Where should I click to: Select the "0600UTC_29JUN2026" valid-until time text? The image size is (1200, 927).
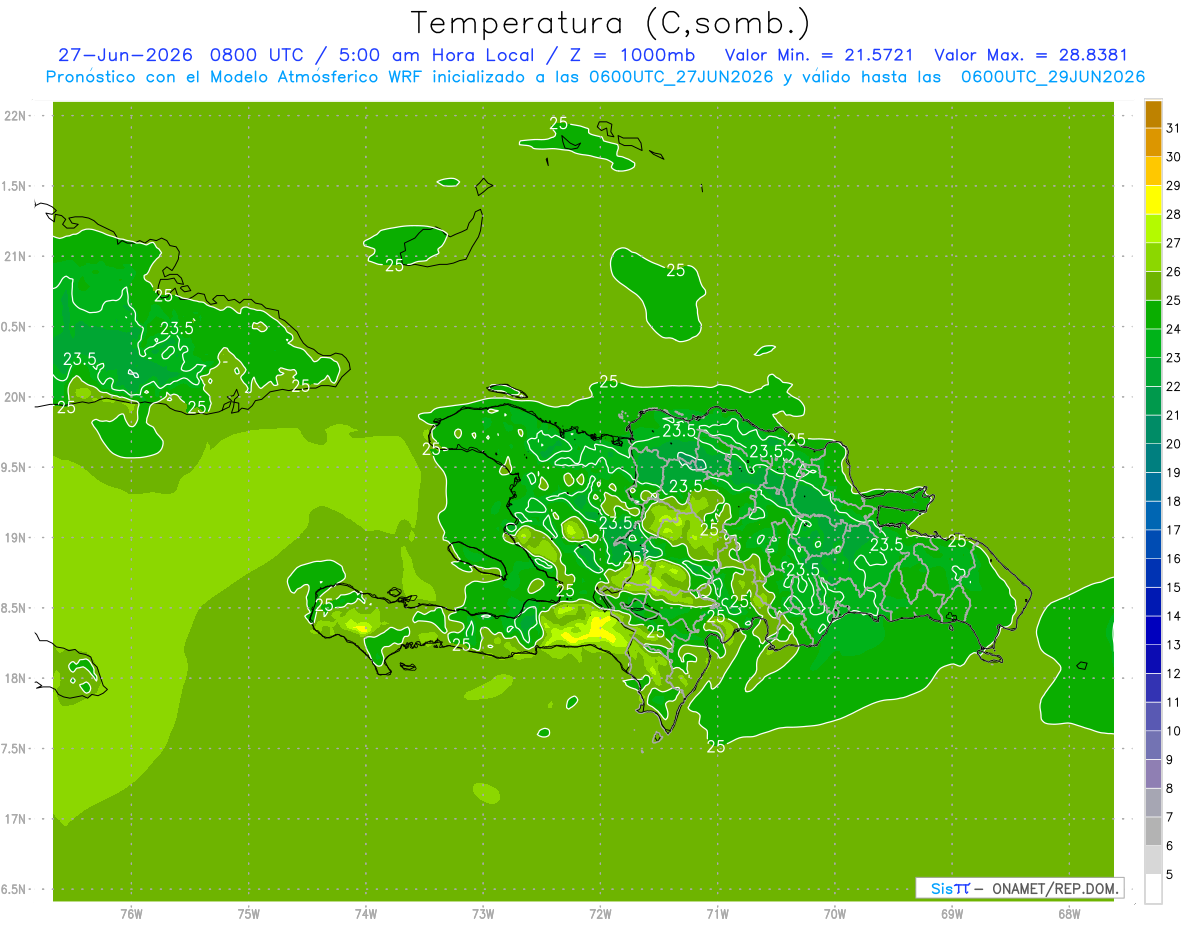tap(1053, 77)
